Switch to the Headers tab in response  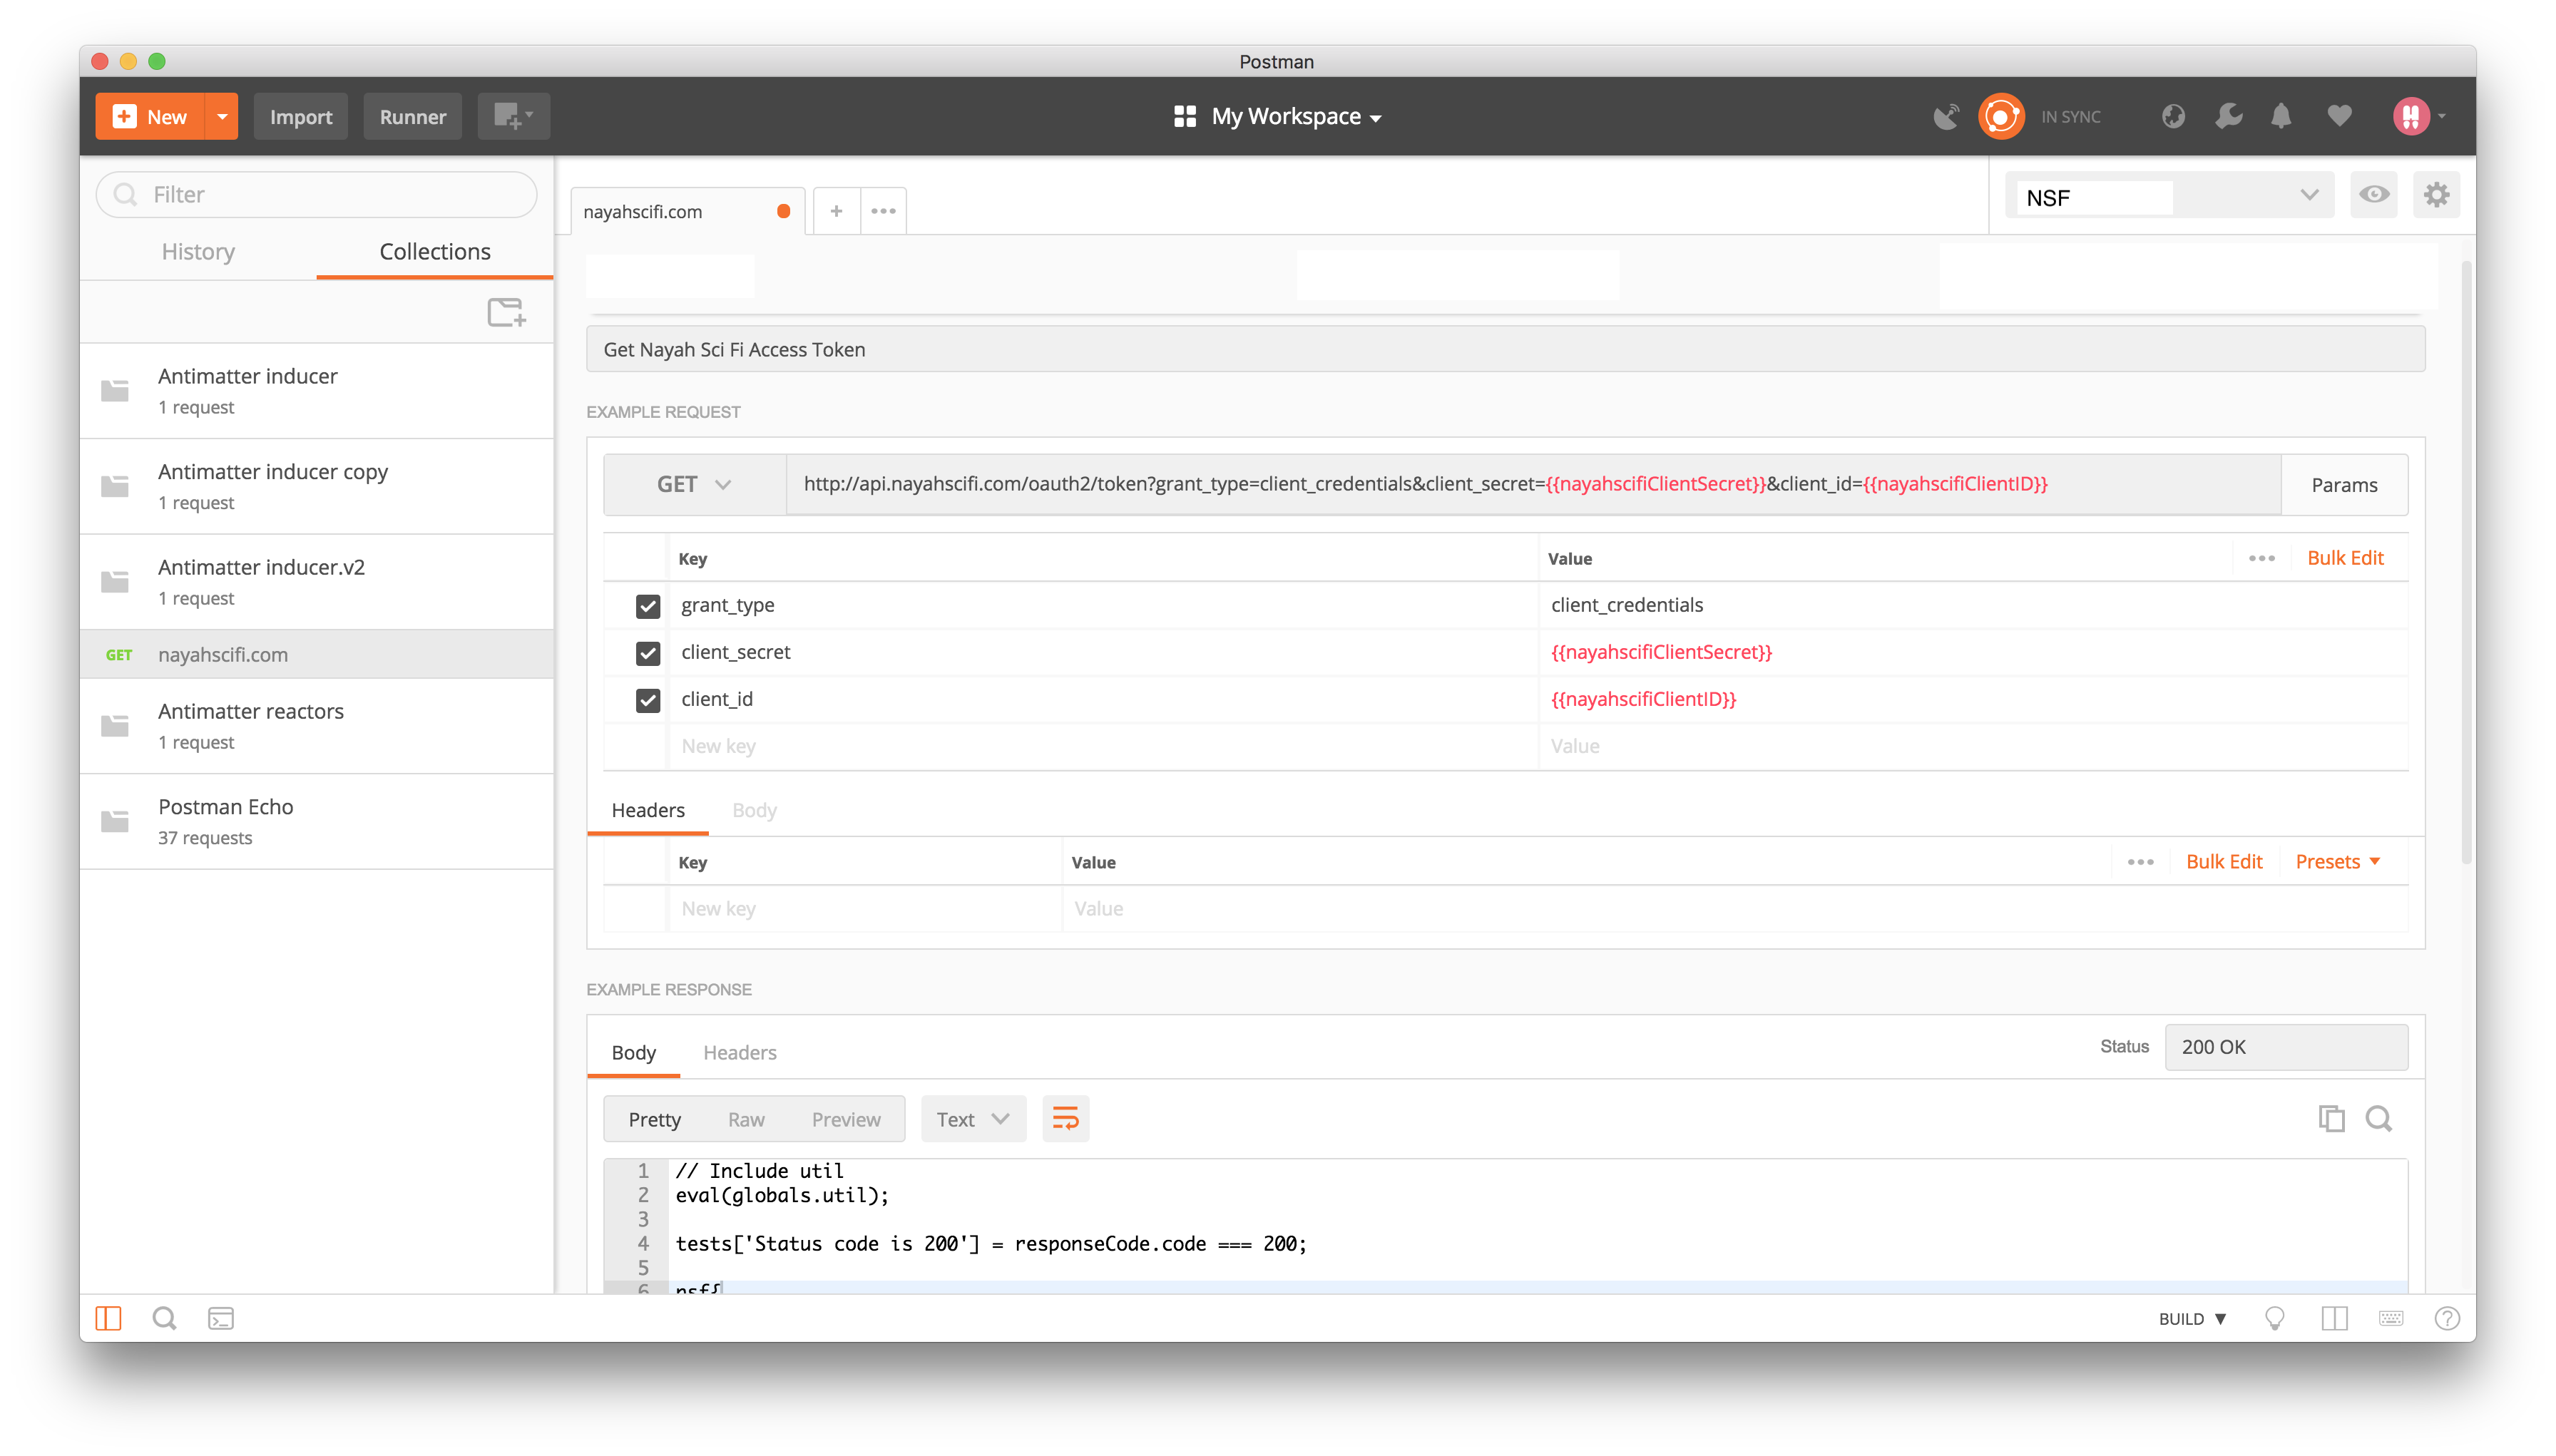[x=739, y=1051]
